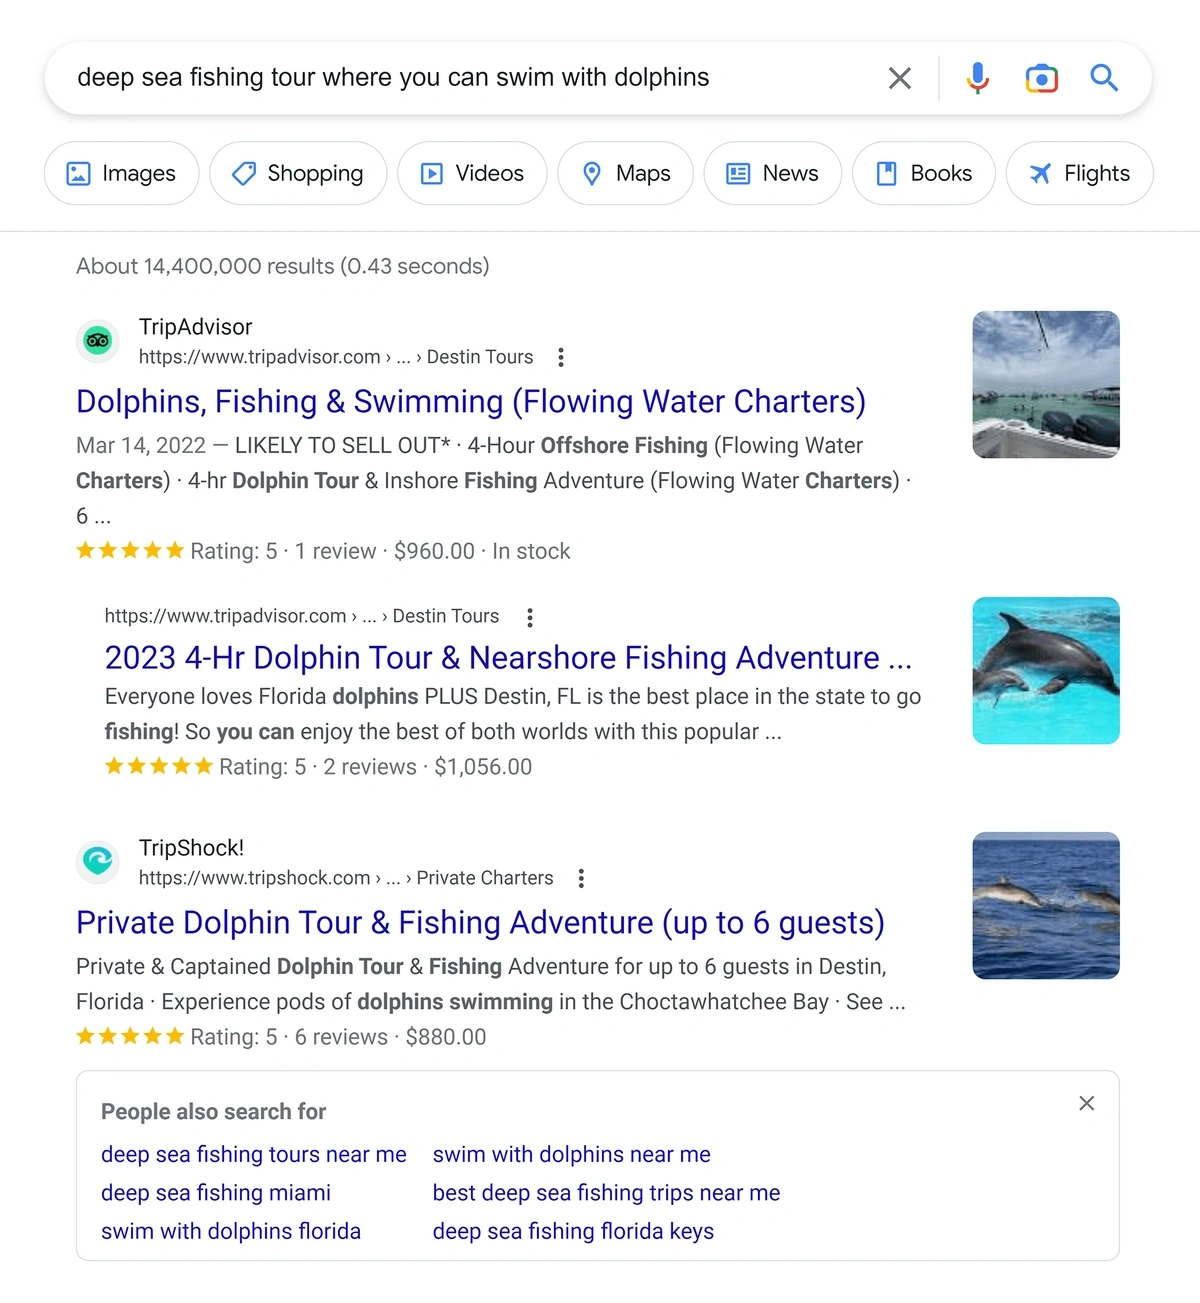Search for swim with dolphins florida
The height and width of the screenshot is (1303, 1200).
tap(231, 1231)
